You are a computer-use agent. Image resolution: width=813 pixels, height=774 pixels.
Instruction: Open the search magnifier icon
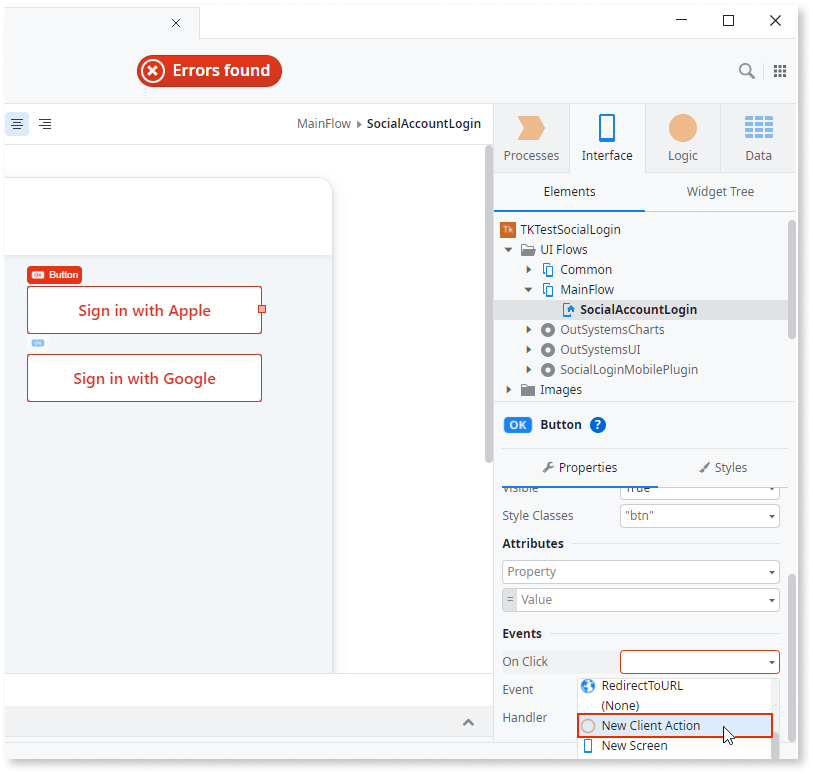coord(746,71)
